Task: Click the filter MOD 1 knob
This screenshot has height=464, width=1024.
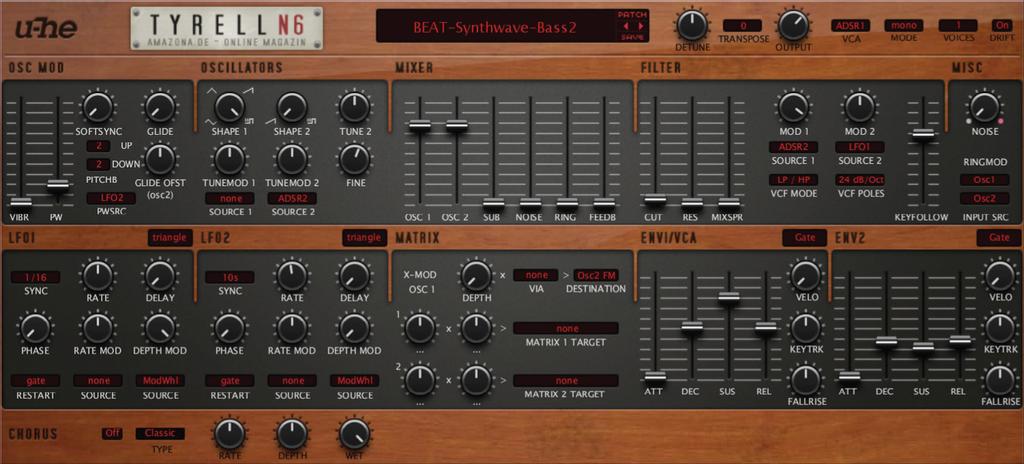Action: [793, 107]
